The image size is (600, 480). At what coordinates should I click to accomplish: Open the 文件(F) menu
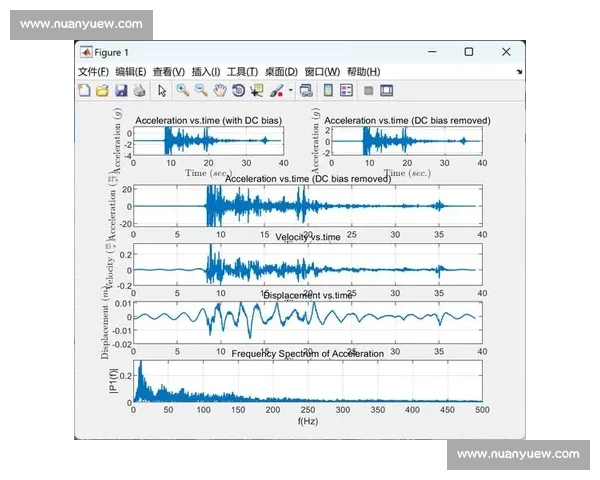click(93, 72)
